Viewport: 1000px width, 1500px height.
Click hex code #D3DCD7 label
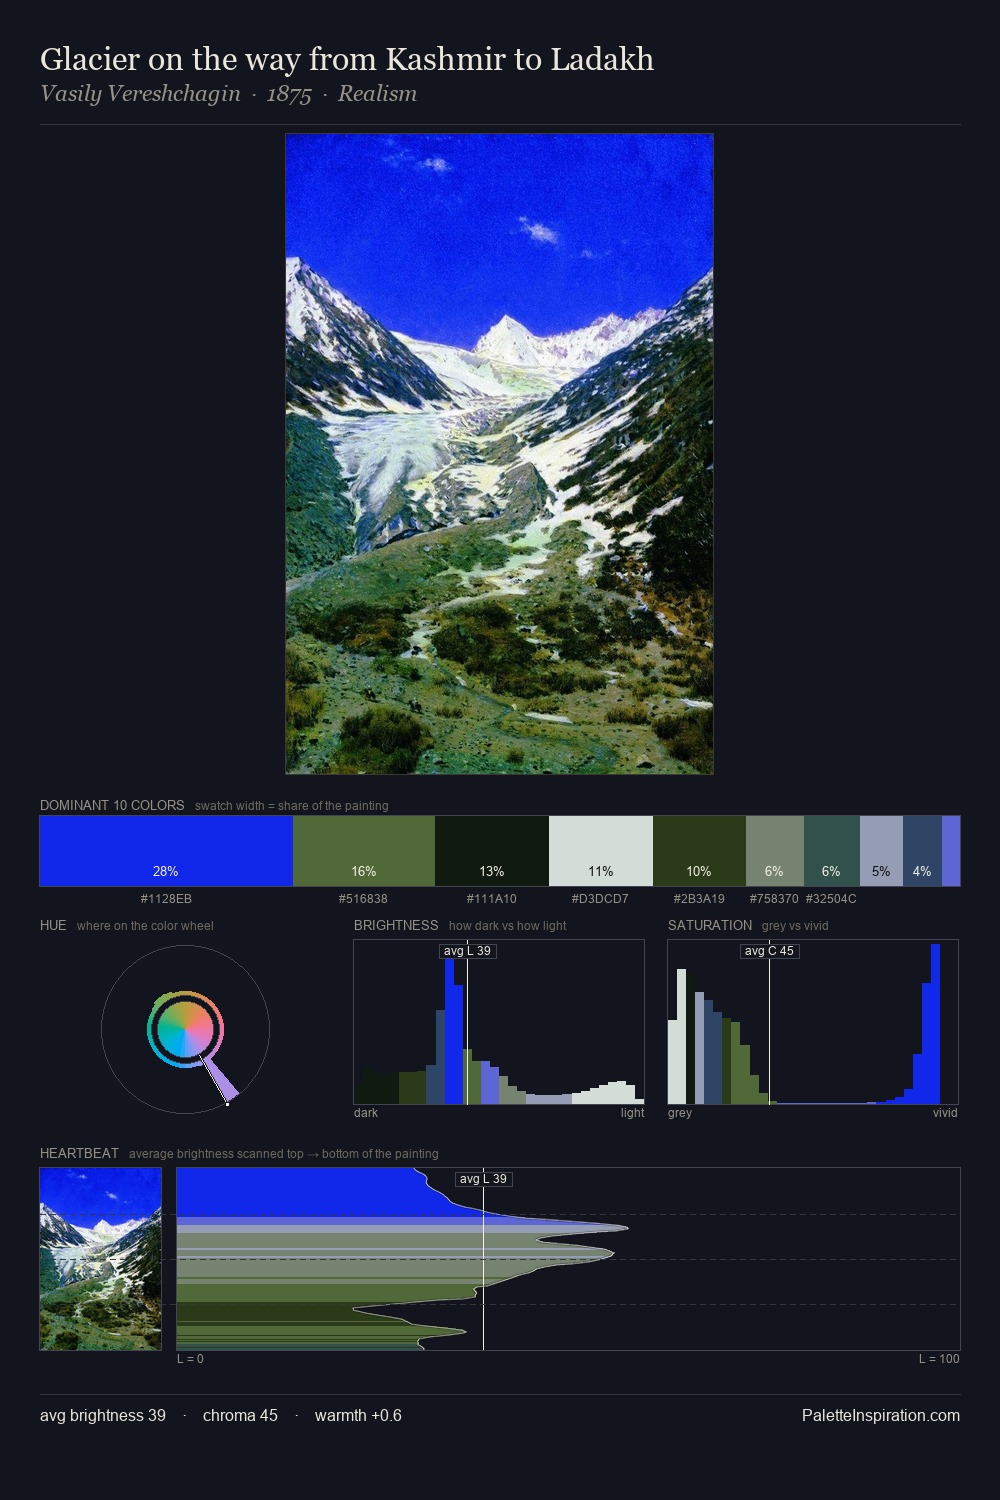coord(600,899)
